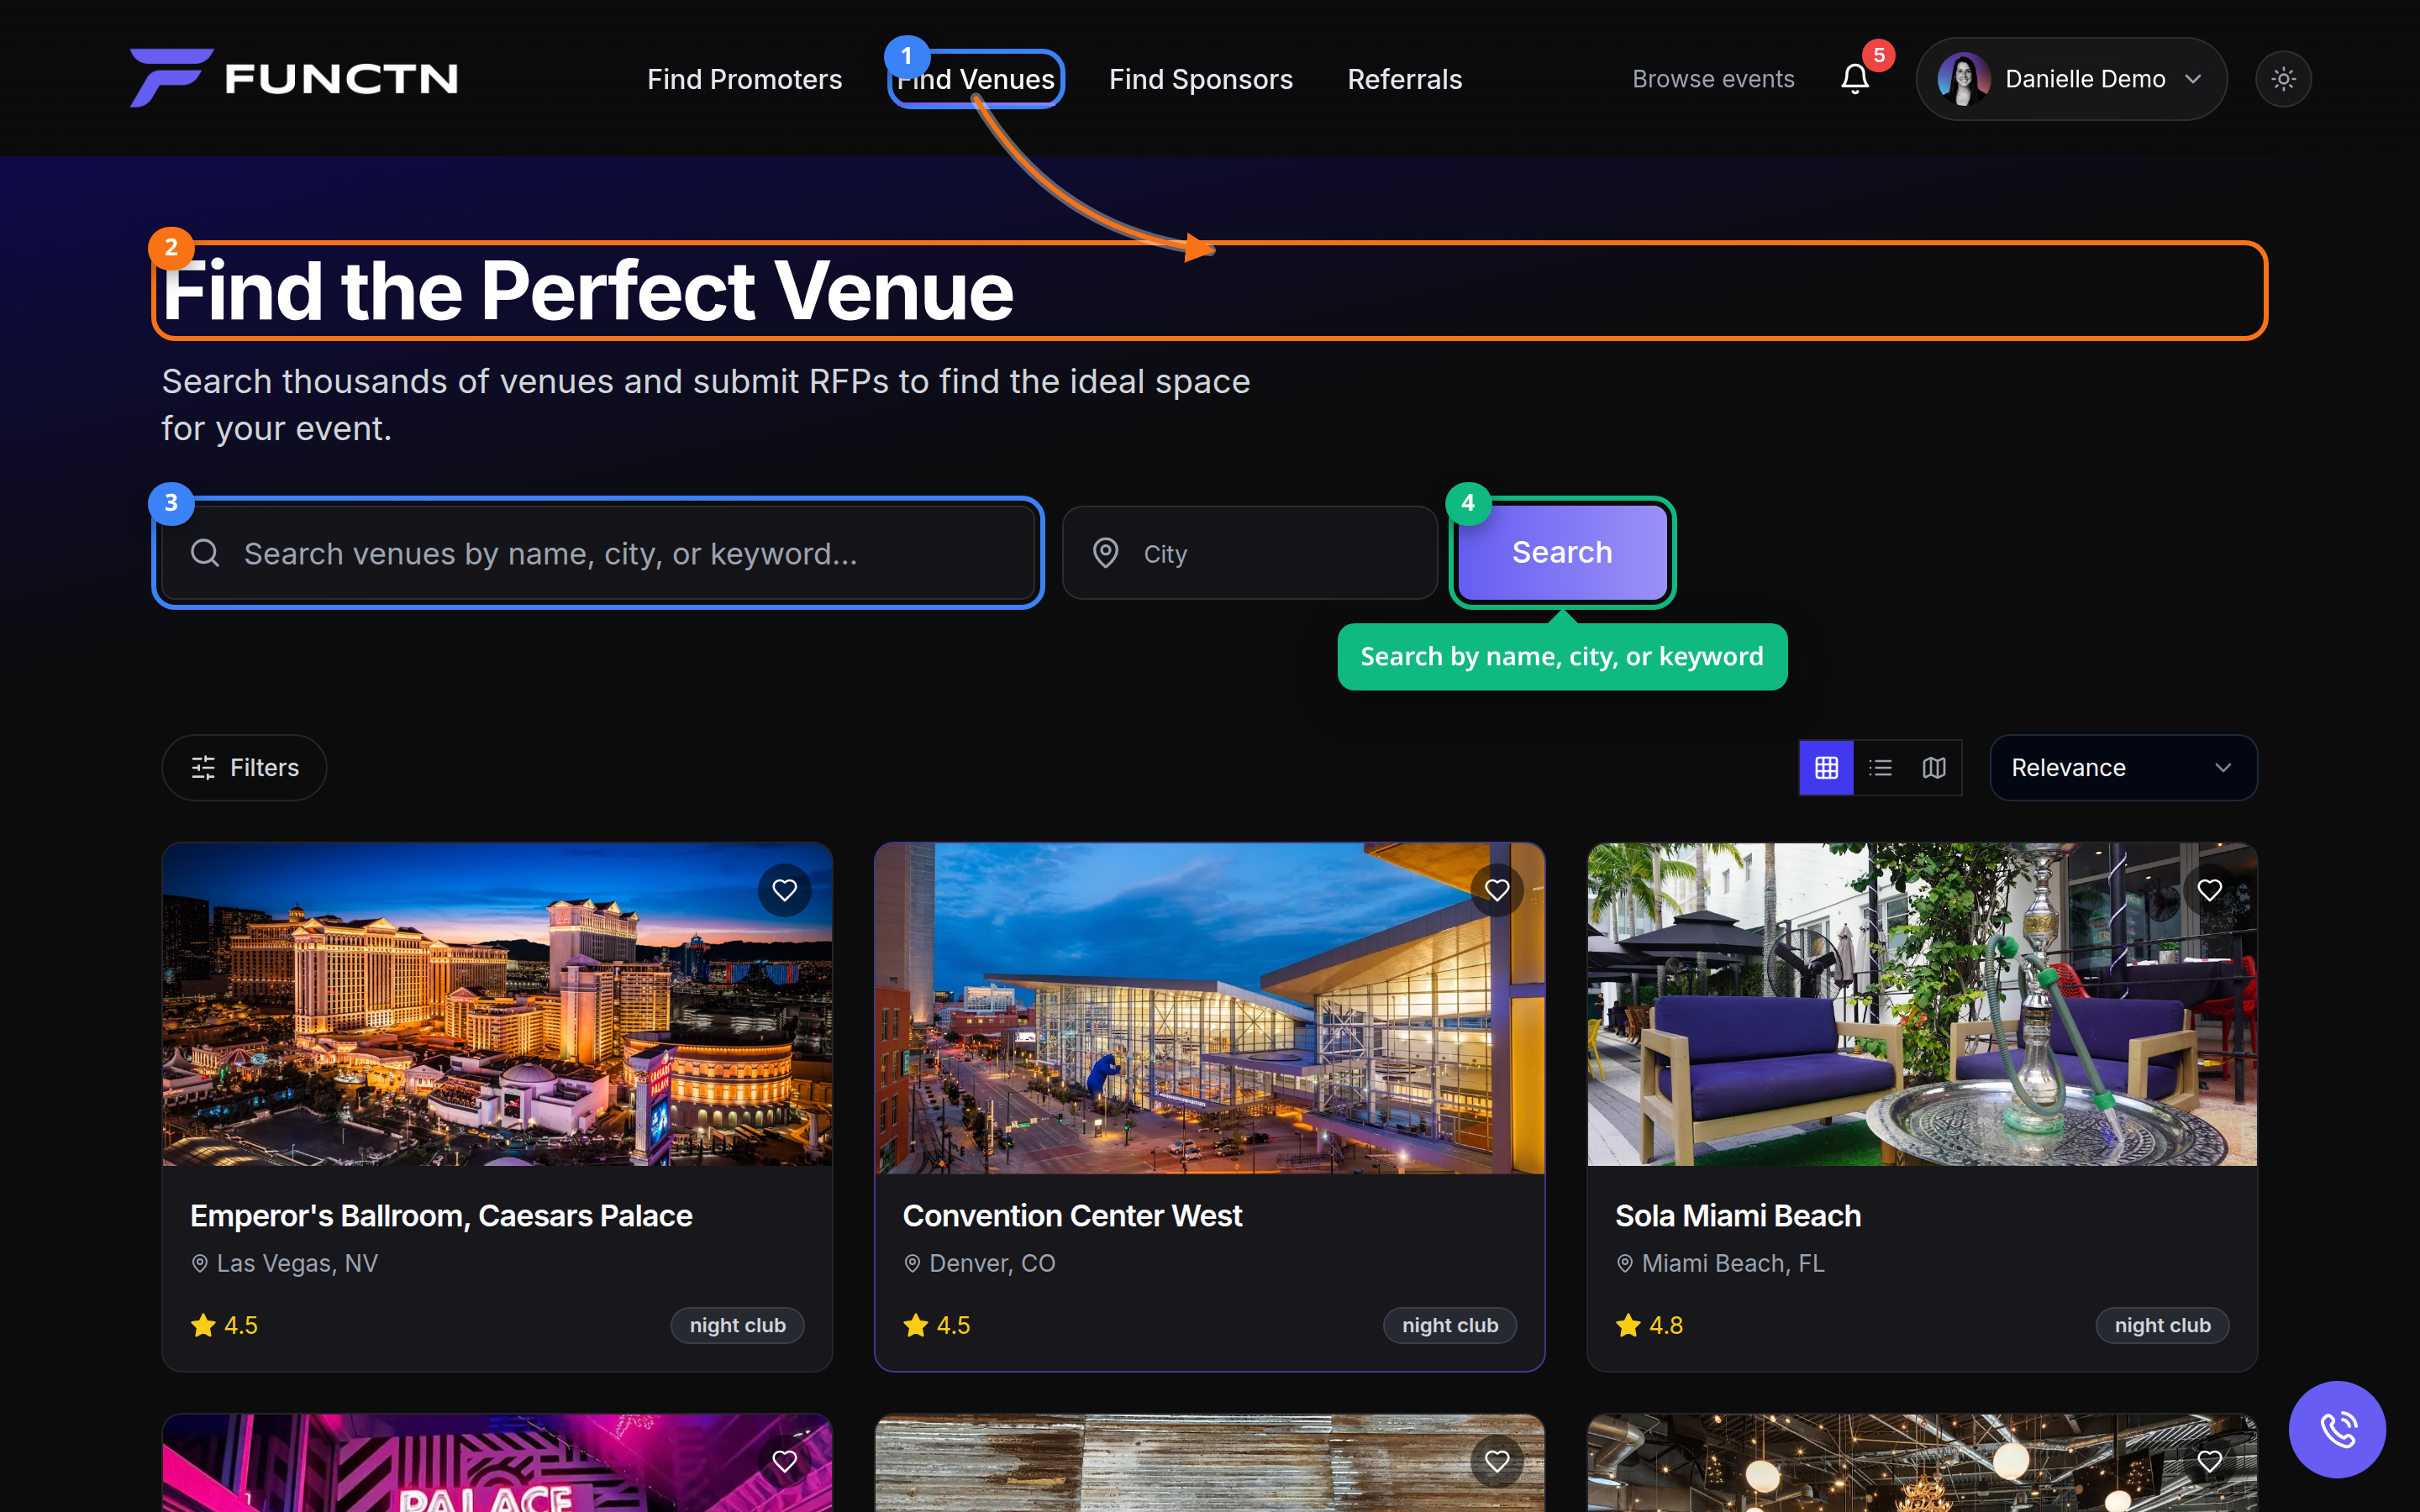
Task: Click Browse events link
Action: tap(1713, 79)
